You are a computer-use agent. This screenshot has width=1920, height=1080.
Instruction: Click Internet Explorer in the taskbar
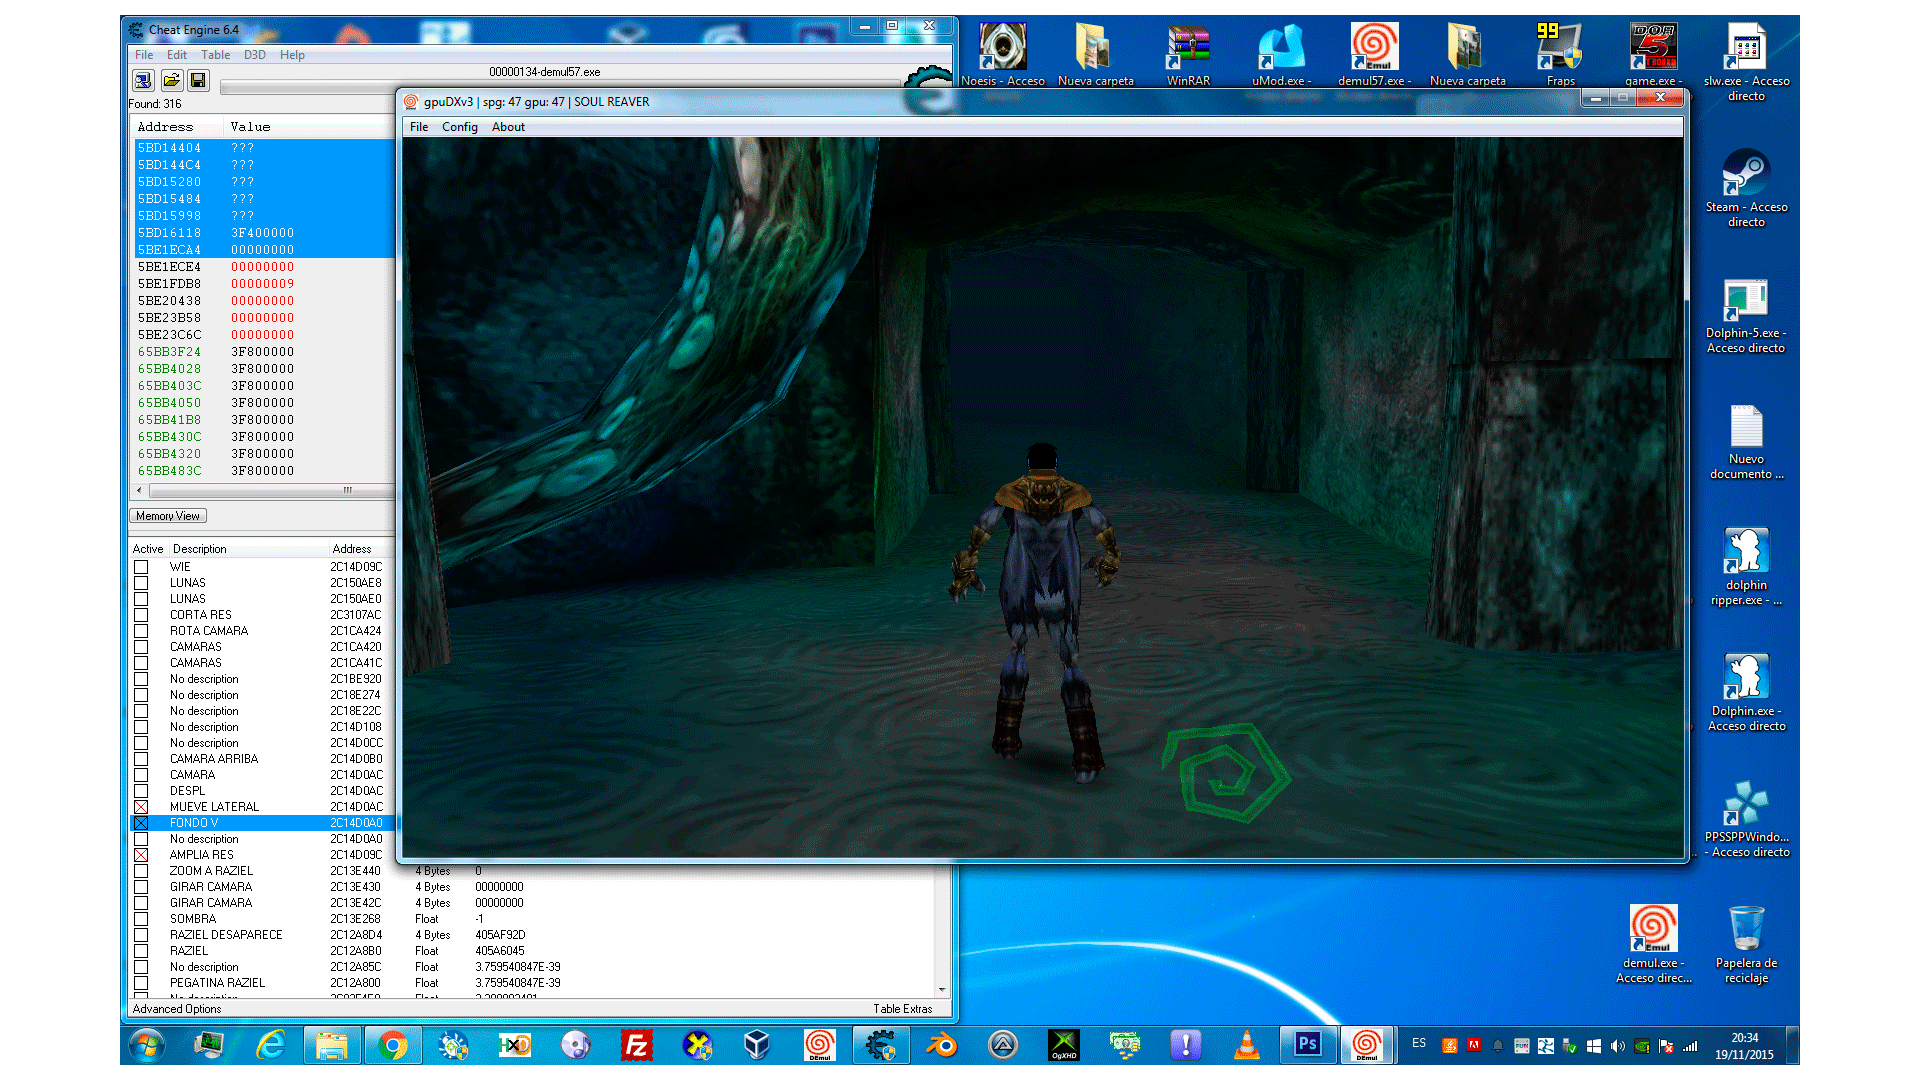270,1046
